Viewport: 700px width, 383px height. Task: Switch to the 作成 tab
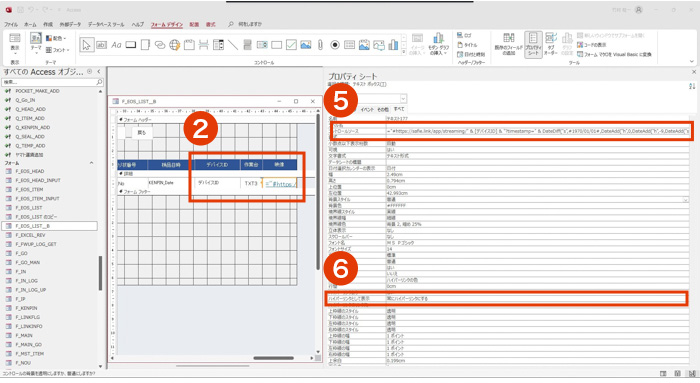tap(48, 24)
